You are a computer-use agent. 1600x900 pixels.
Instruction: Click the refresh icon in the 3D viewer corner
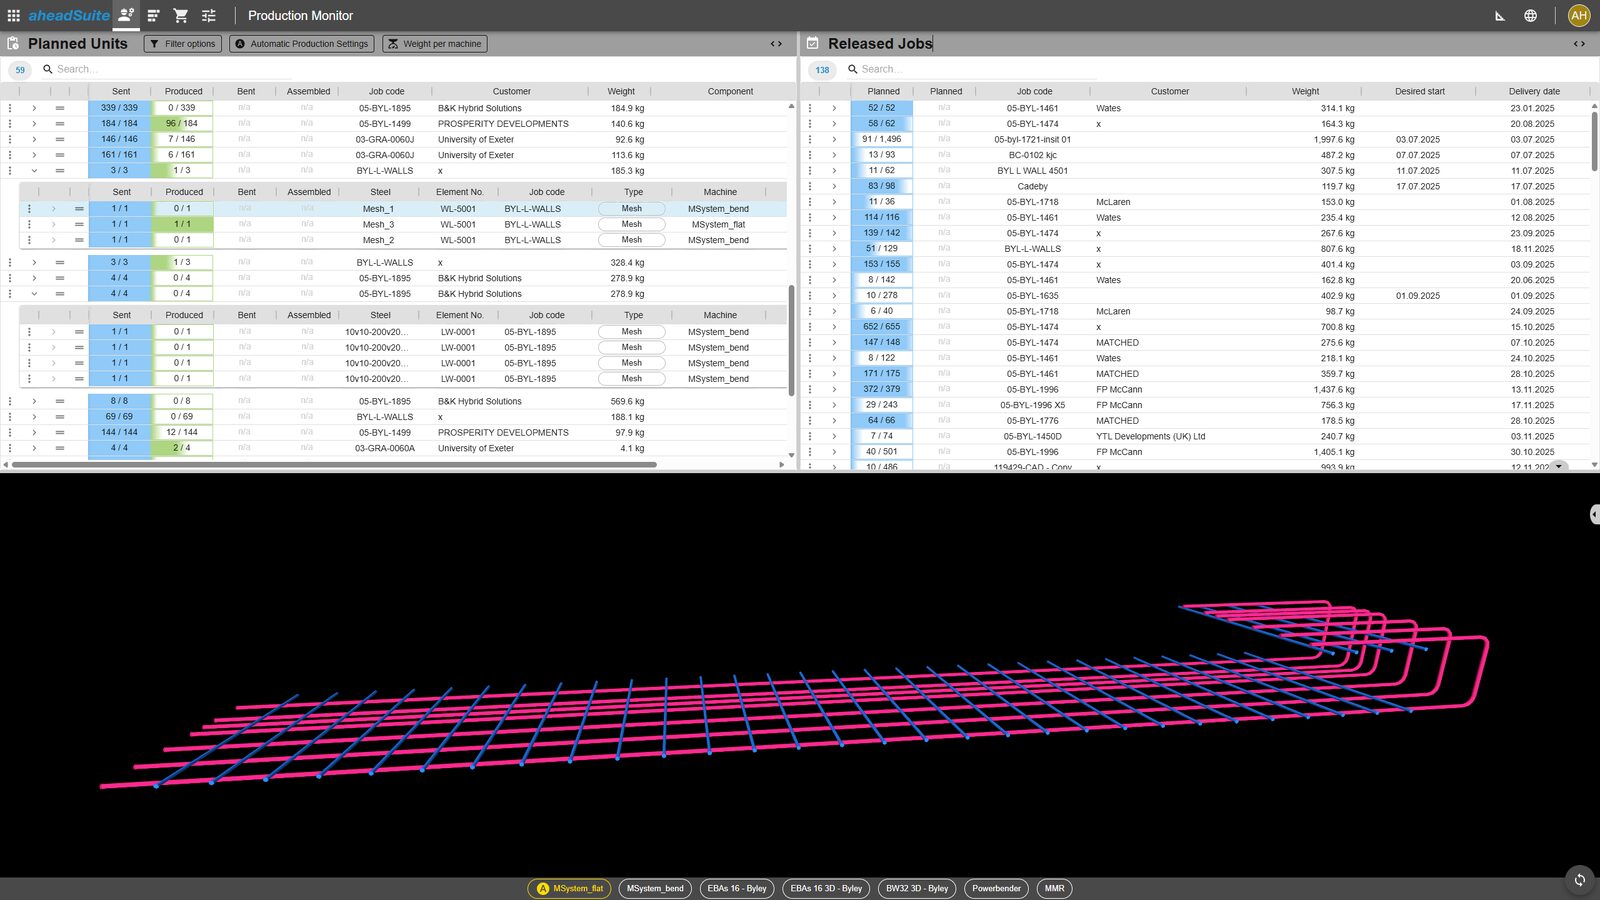pos(1579,879)
